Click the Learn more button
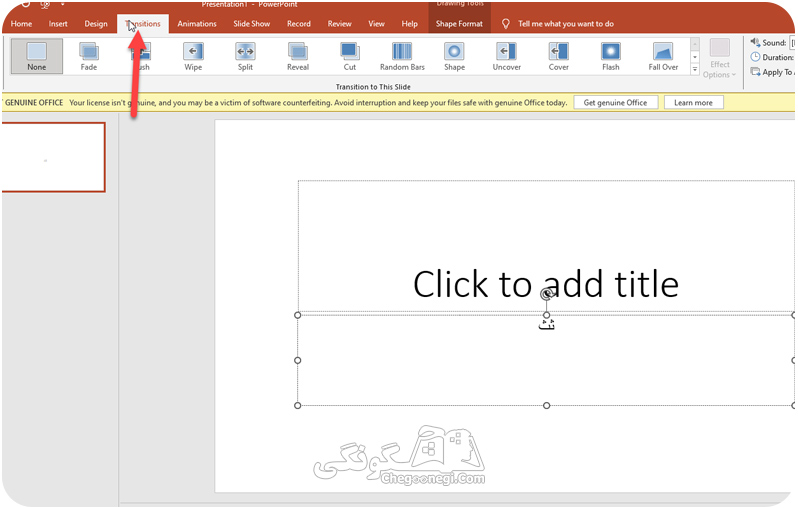This screenshot has width=798, height=508. coord(693,102)
